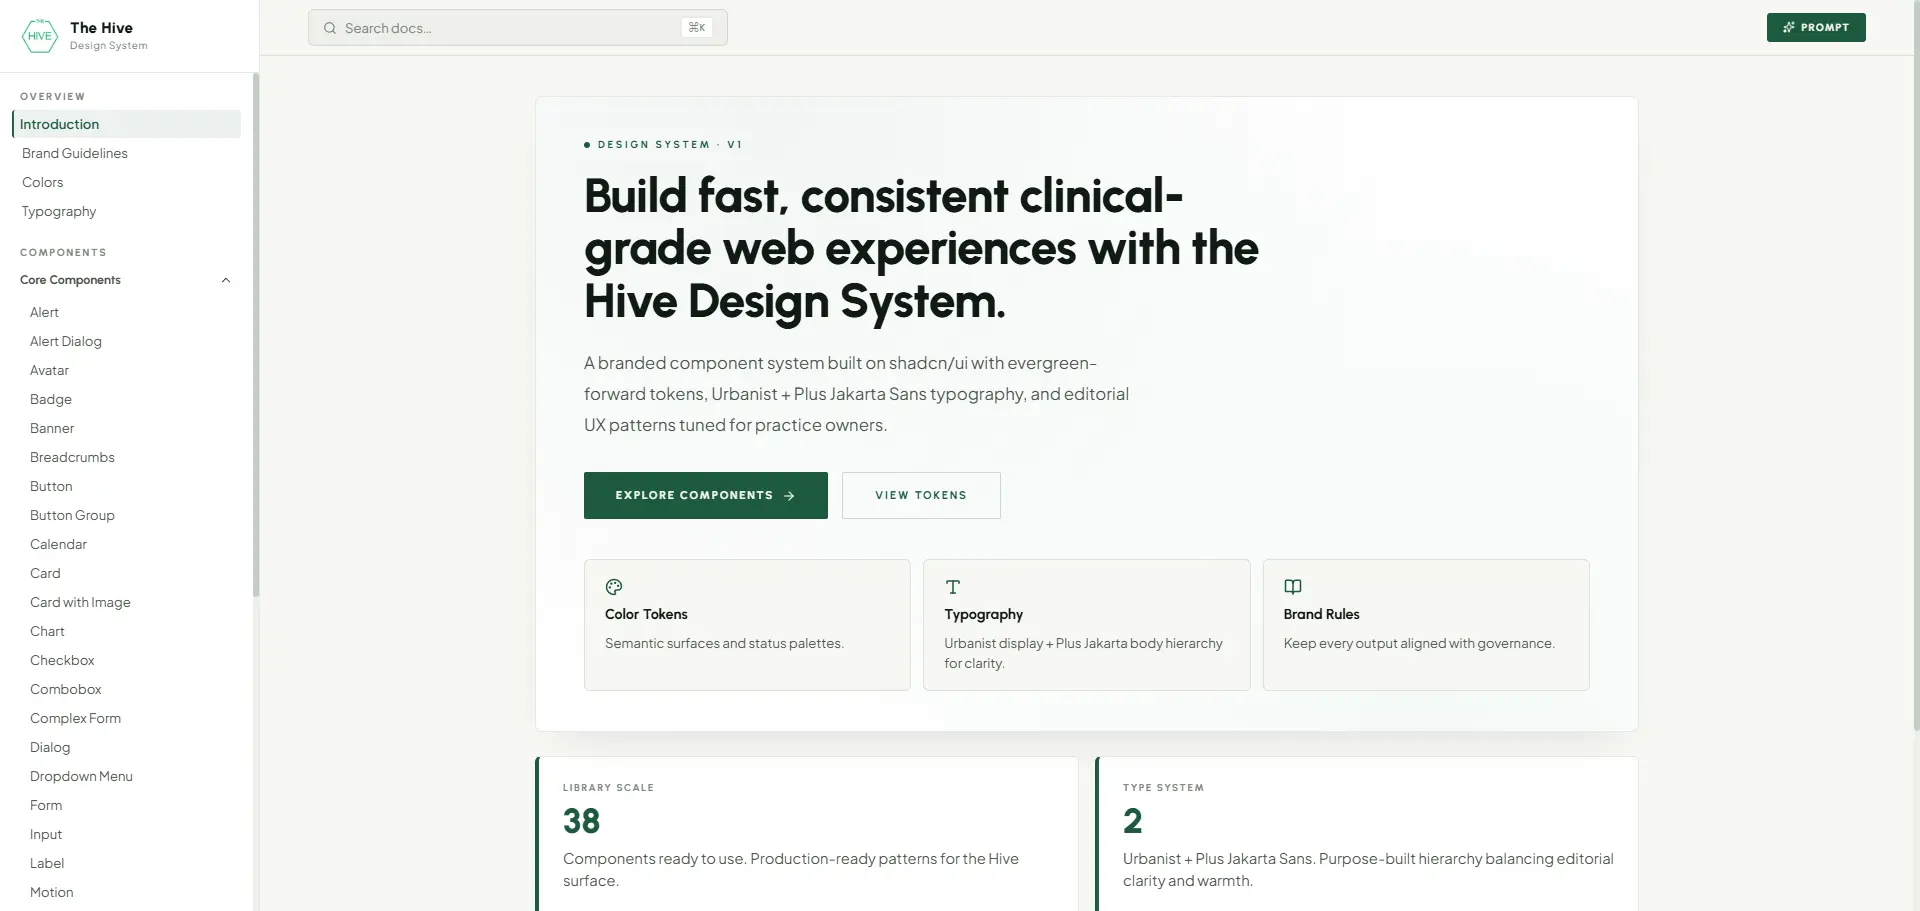1920x911 pixels.
Task: Open Button component page
Action: (x=51, y=486)
